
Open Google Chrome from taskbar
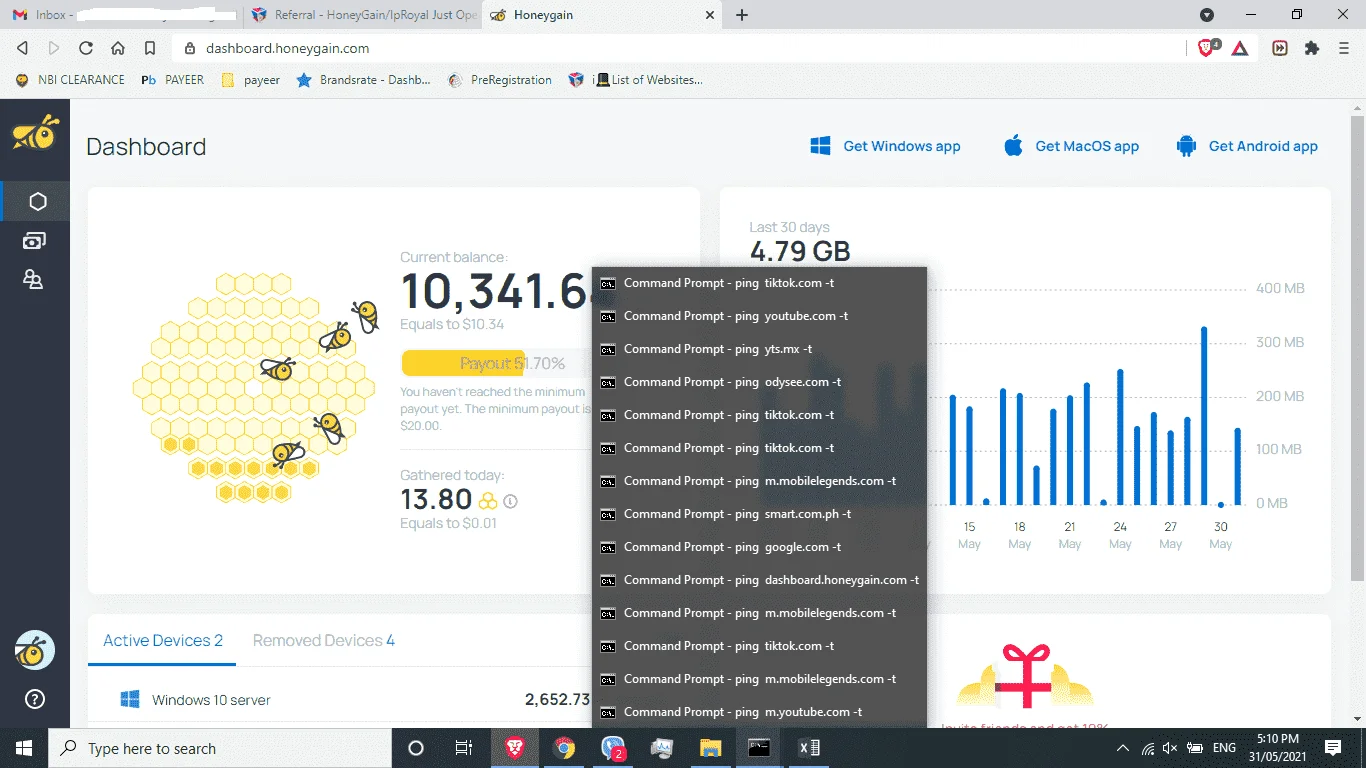tap(564, 748)
